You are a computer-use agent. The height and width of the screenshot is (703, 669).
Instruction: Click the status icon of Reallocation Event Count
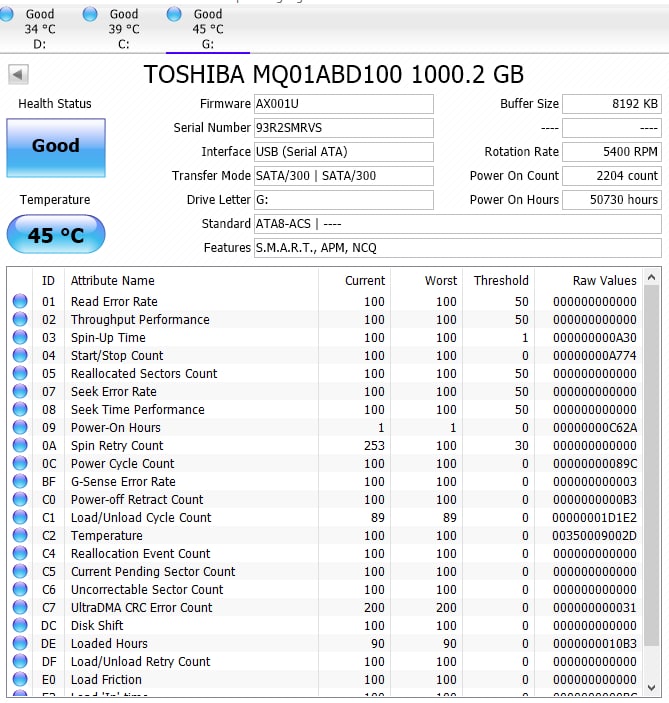pos(20,553)
